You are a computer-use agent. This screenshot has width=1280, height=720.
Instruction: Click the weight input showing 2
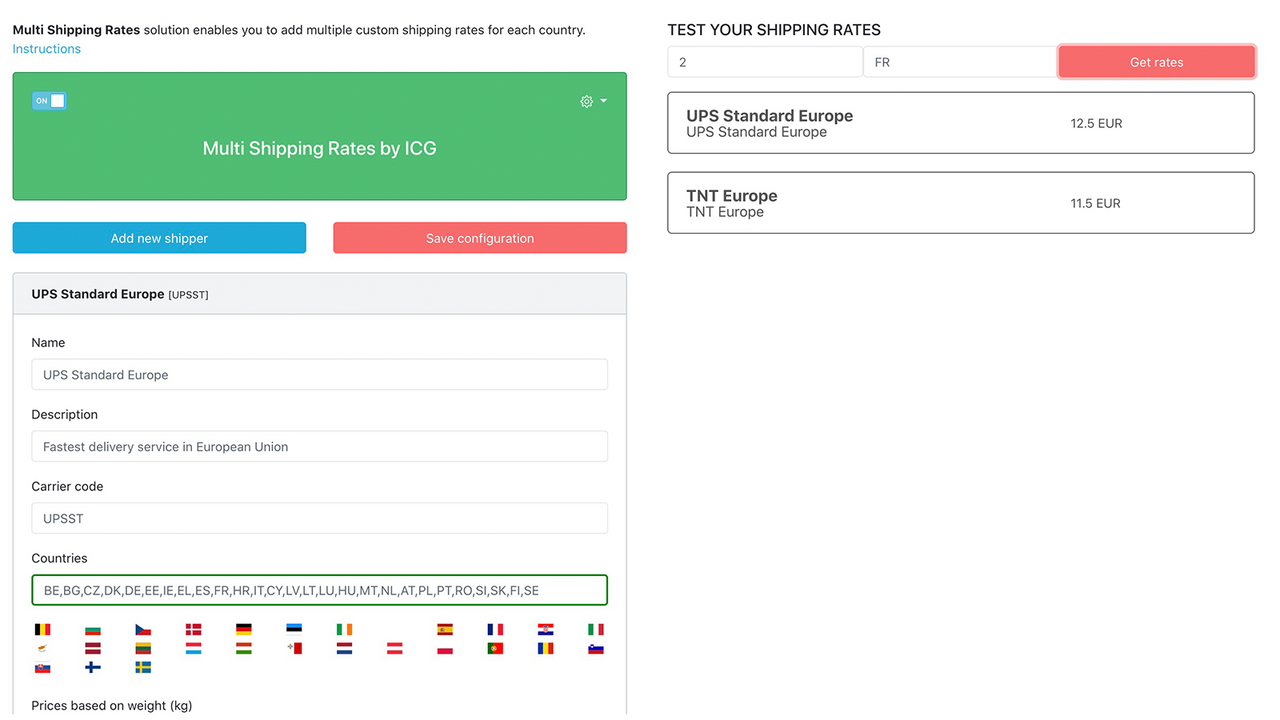tap(765, 61)
